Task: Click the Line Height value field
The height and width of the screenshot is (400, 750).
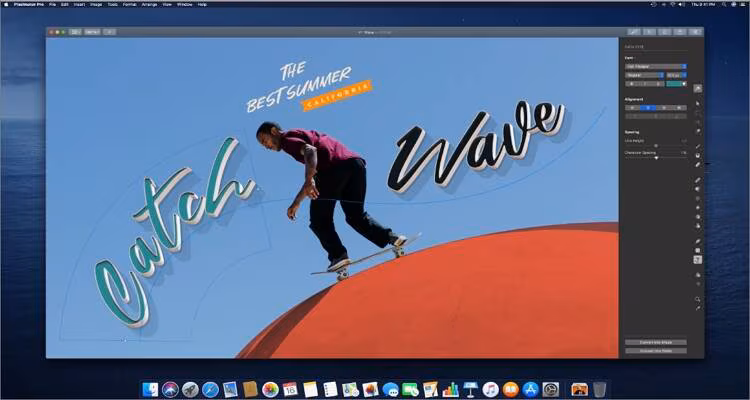Action: tap(684, 140)
